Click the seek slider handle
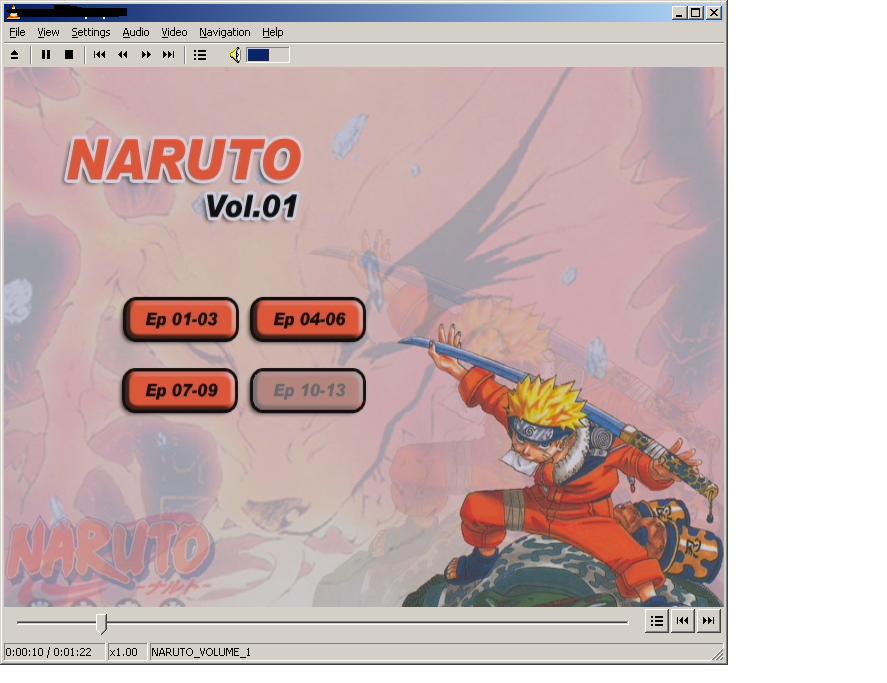Image resolution: width=887 pixels, height=683 pixels. (x=101, y=623)
